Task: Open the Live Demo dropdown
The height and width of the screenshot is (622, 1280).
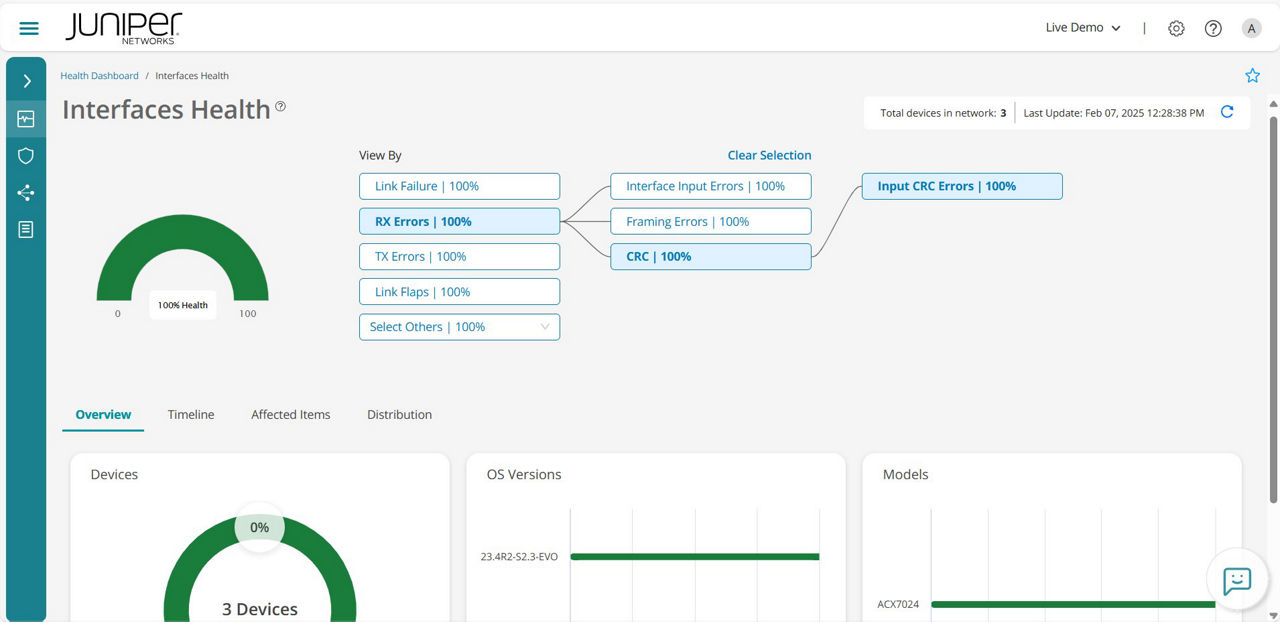Action: 1081,28
